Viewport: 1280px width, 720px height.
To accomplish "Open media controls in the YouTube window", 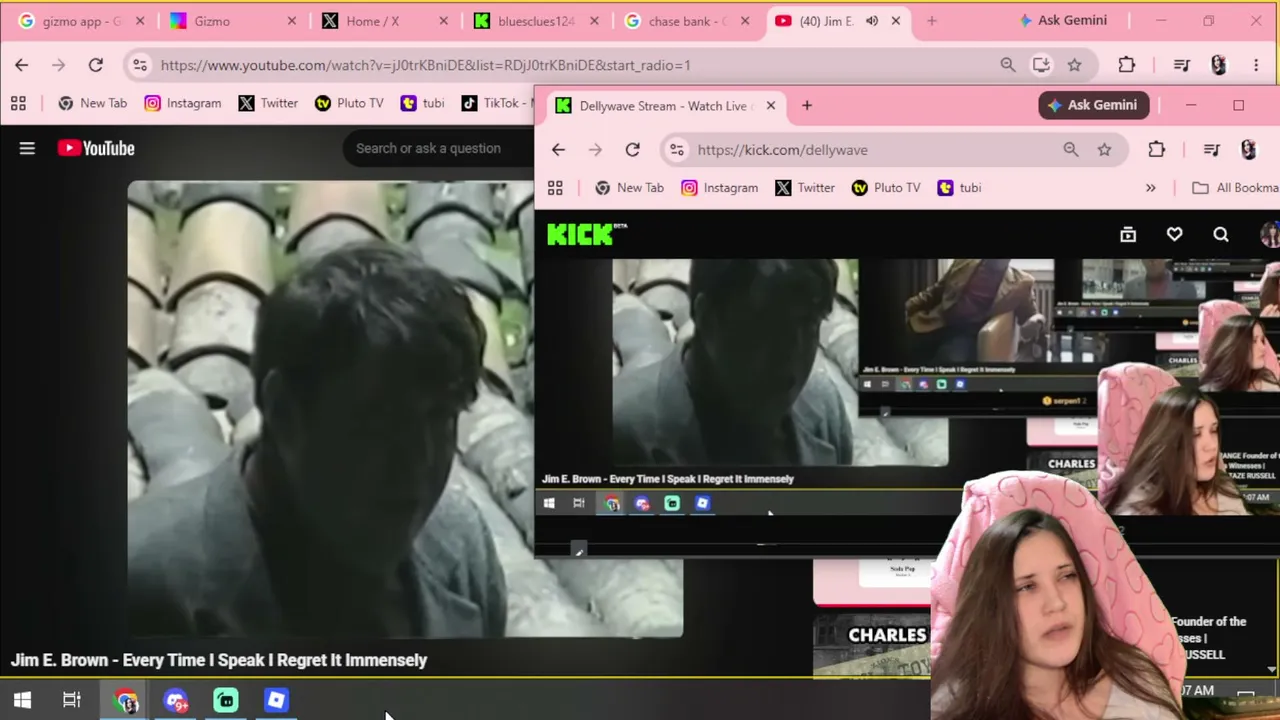I will (x=1182, y=65).
